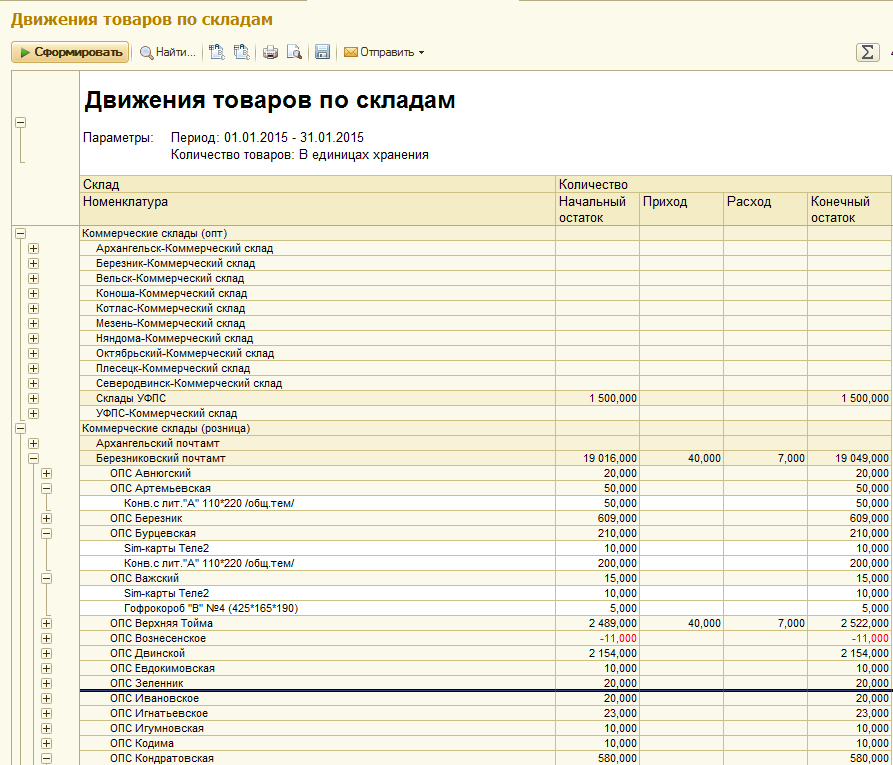This screenshot has height=765, width=893.
Task: Select the ОПС Ивановское row label
Action: pos(154,698)
